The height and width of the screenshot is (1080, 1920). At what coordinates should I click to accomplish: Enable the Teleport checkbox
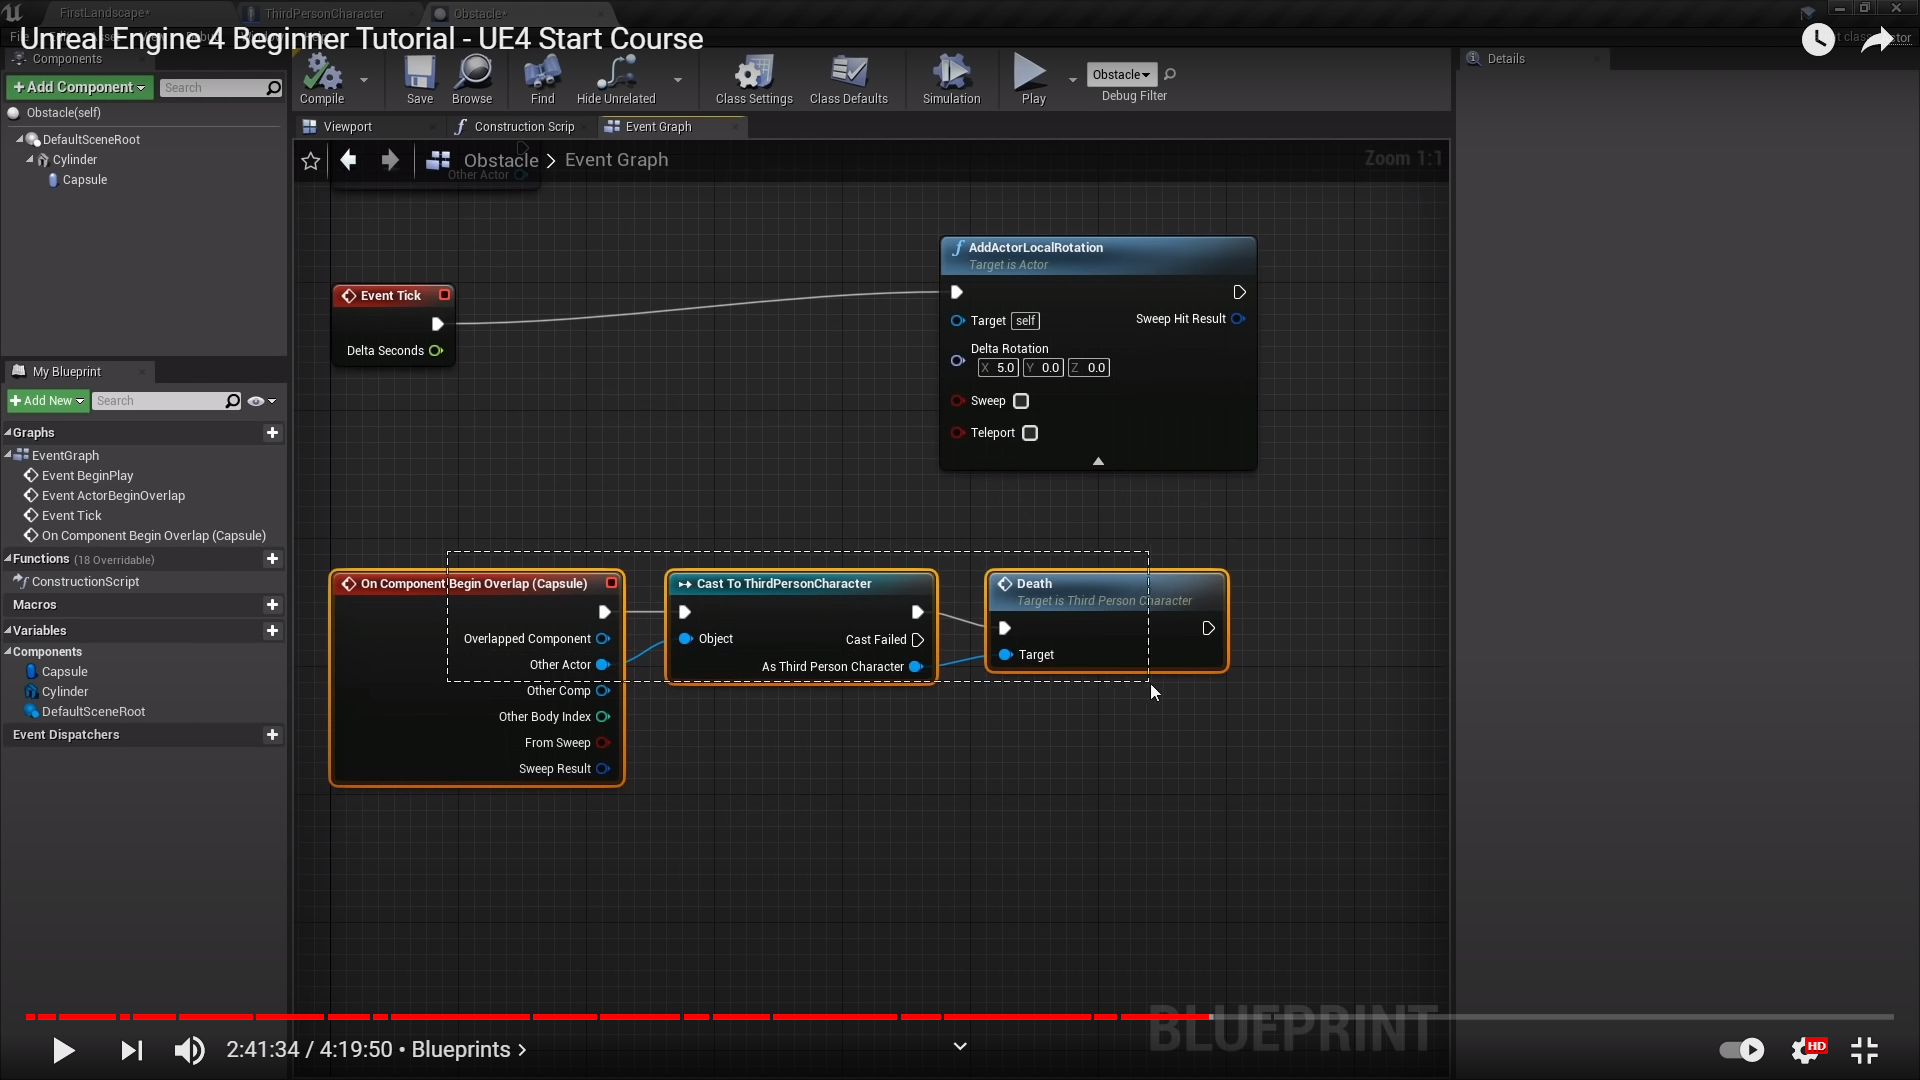[x=1030, y=433]
